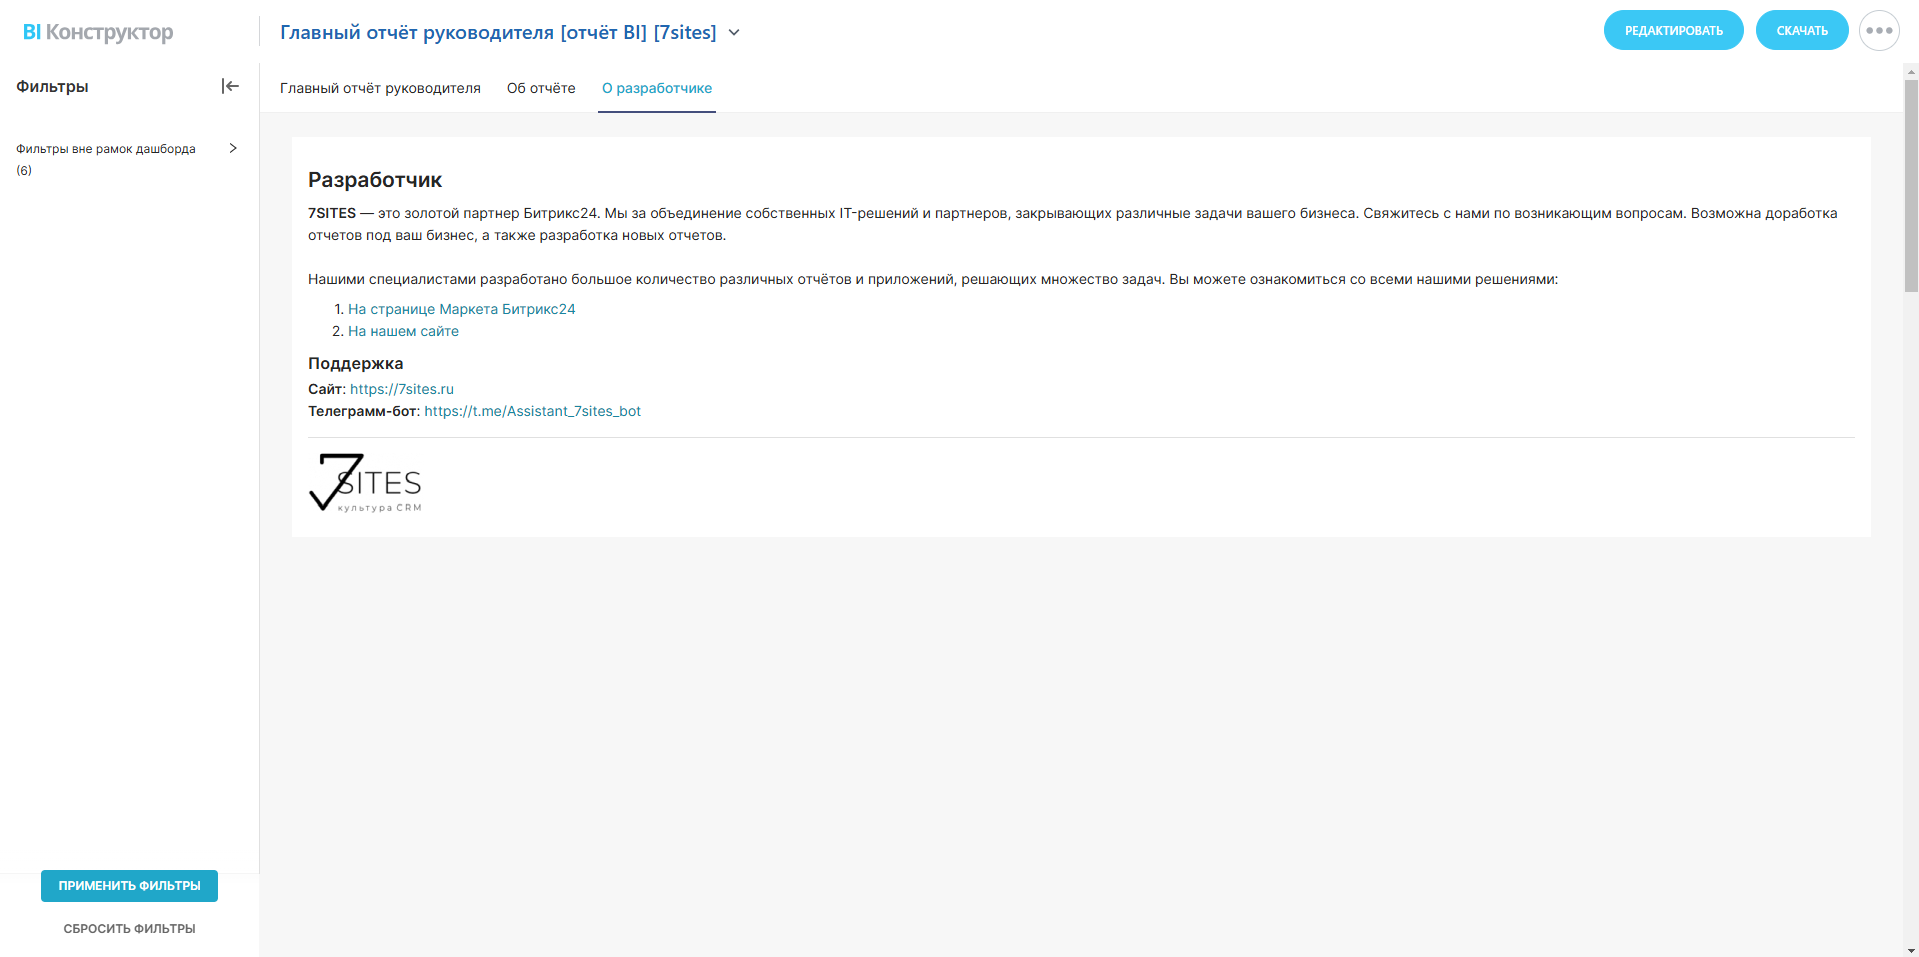The image size is (1919, 957).
Task: Click the scrollbar up arrow
Action: coord(1911,71)
